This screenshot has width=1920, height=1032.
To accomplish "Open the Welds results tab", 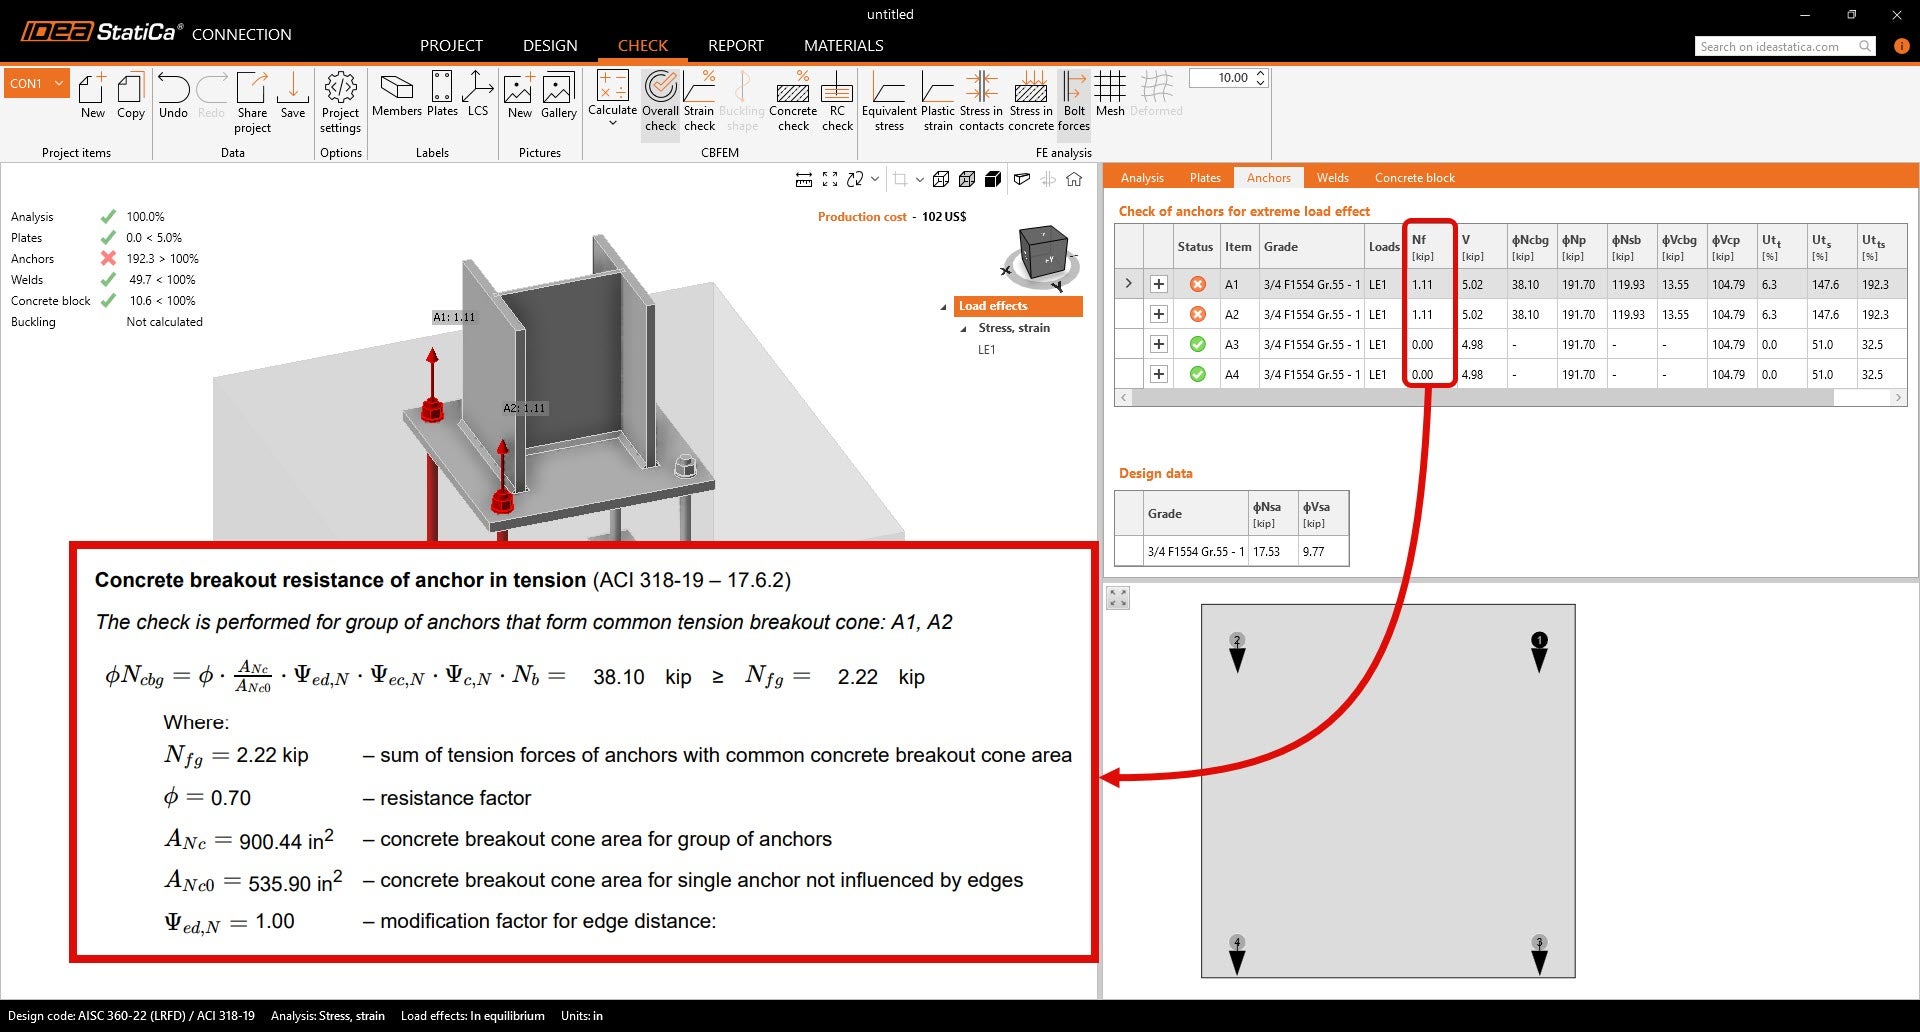I will (x=1332, y=177).
